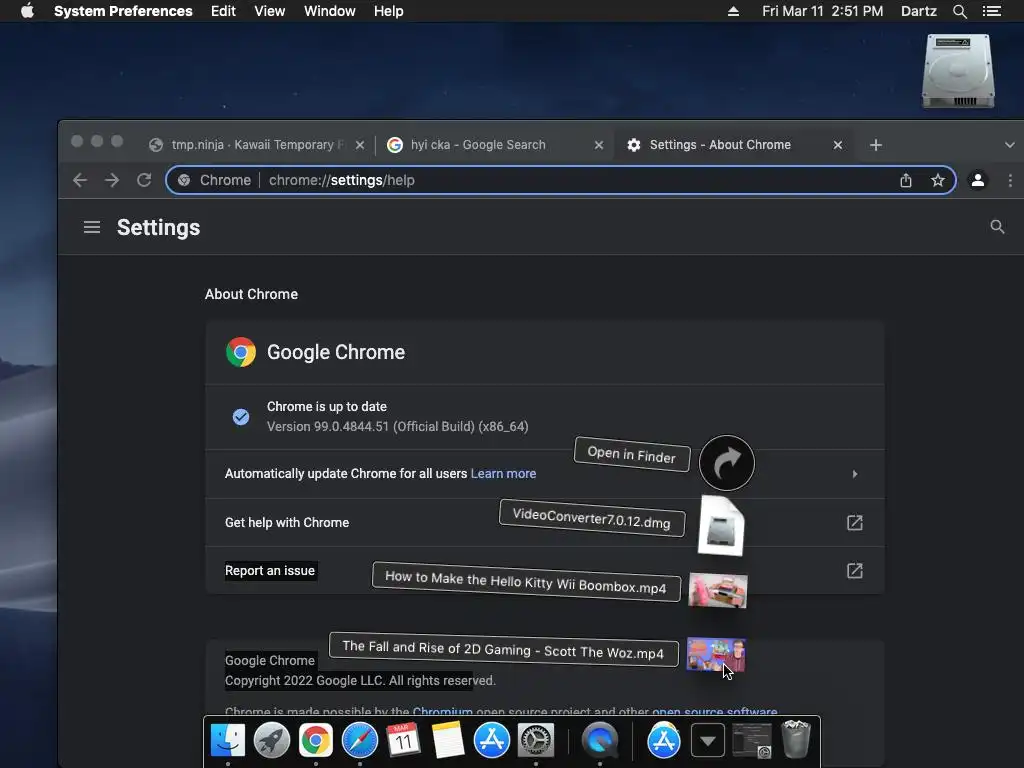Image resolution: width=1024 pixels, height=768 pixels.
Task: Click the VideoConverter dmg file icon
Action: (721, 526)
